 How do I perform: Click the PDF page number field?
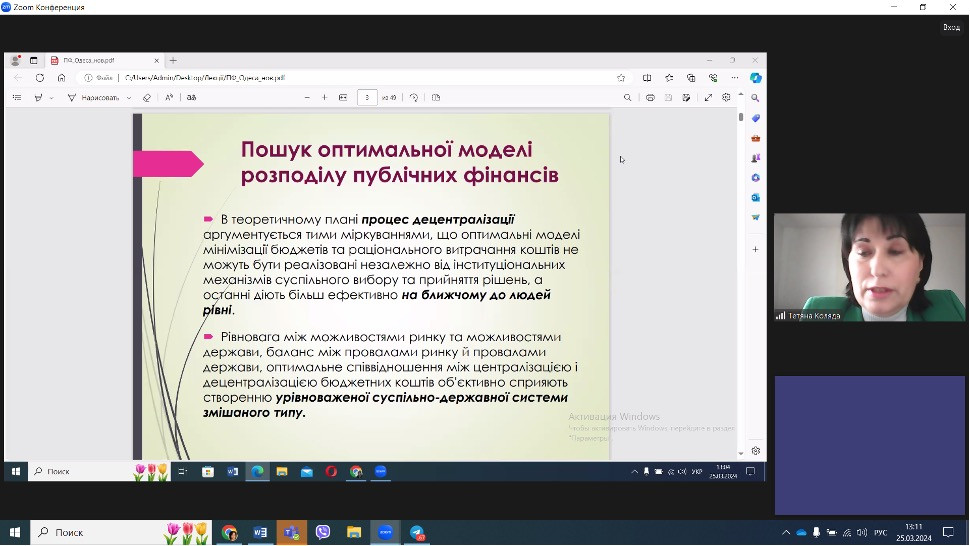tap(367, 98)
